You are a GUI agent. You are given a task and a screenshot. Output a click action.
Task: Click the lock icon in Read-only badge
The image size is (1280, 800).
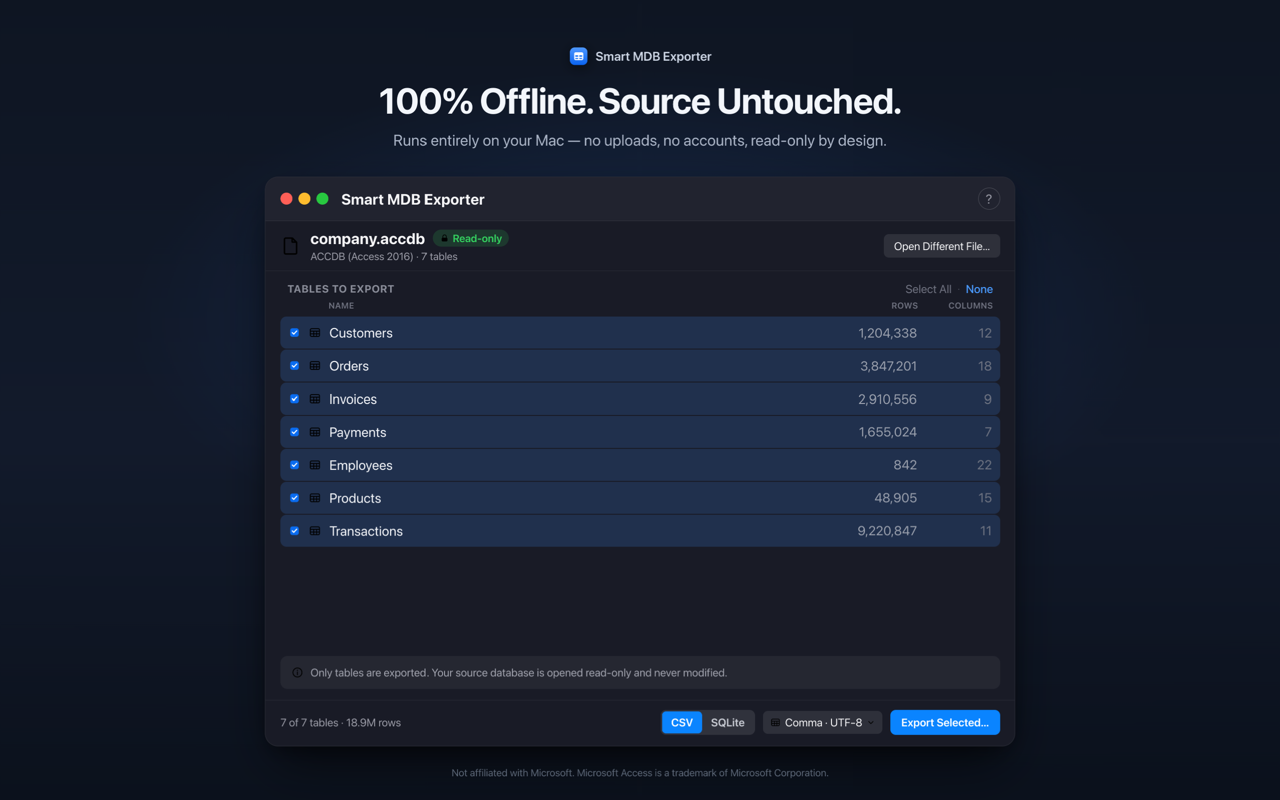[445, 239]
